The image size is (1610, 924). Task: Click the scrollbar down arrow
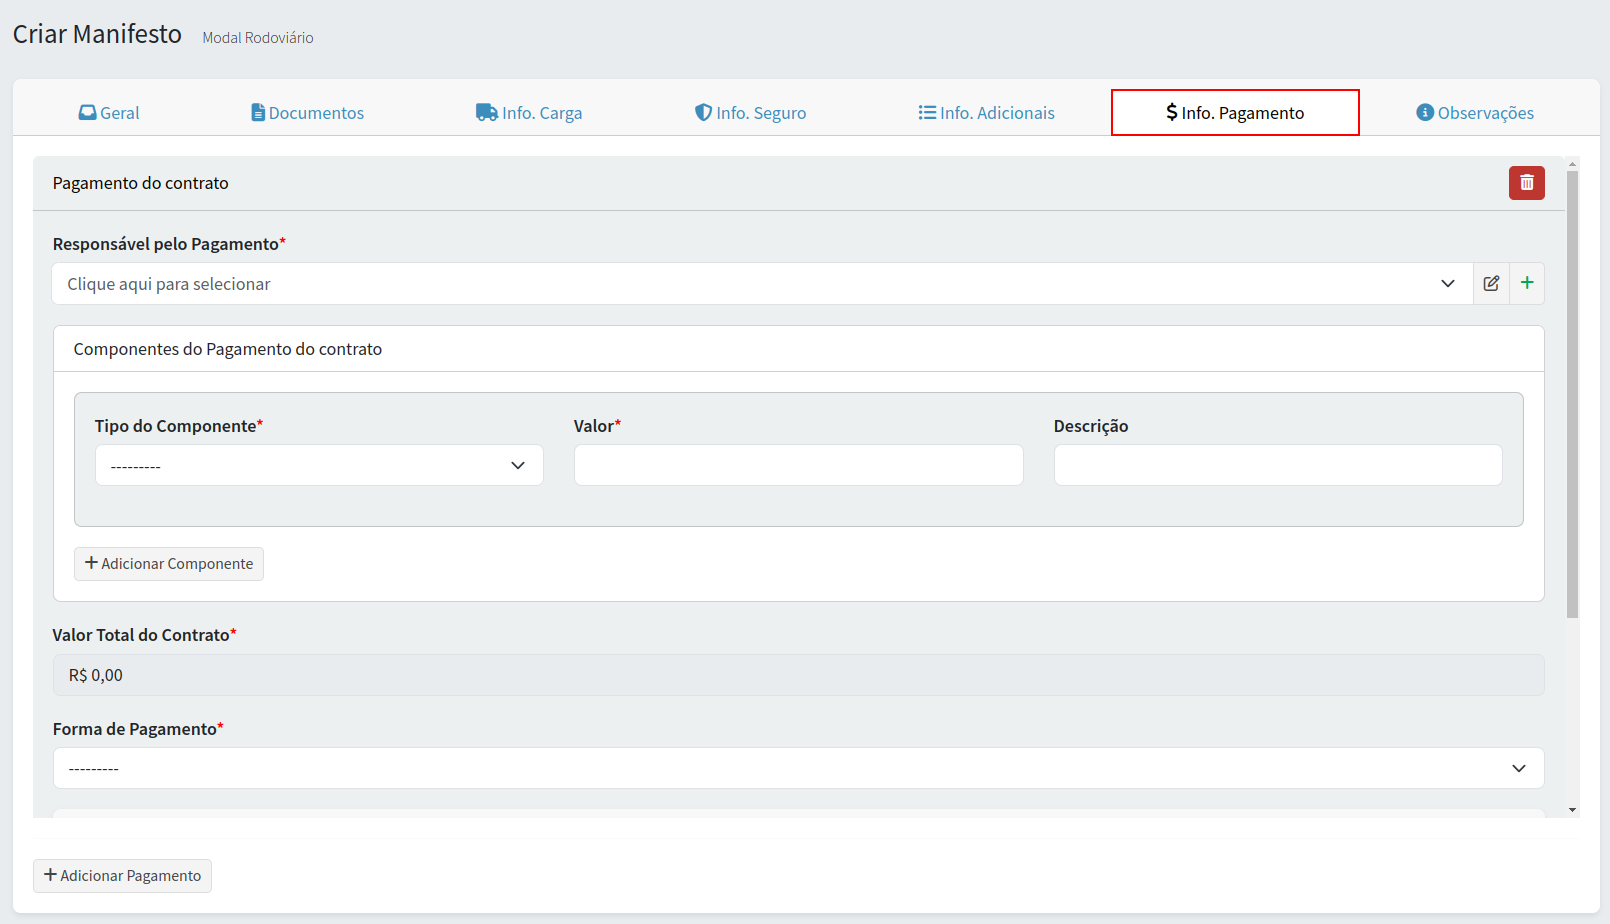point(1572,810)
